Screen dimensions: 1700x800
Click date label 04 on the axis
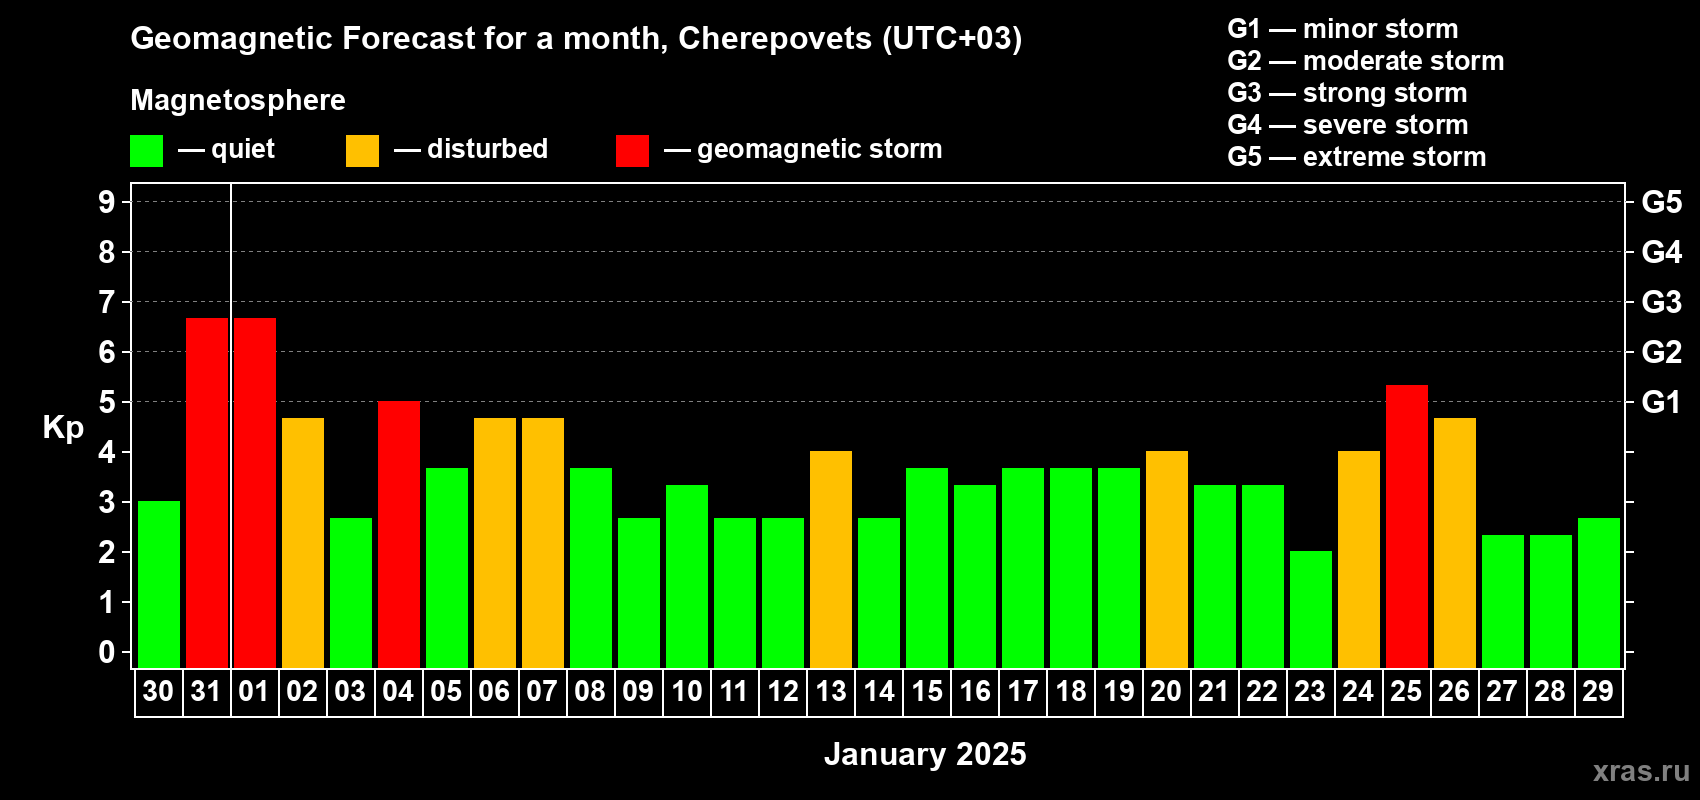(398, 691)
